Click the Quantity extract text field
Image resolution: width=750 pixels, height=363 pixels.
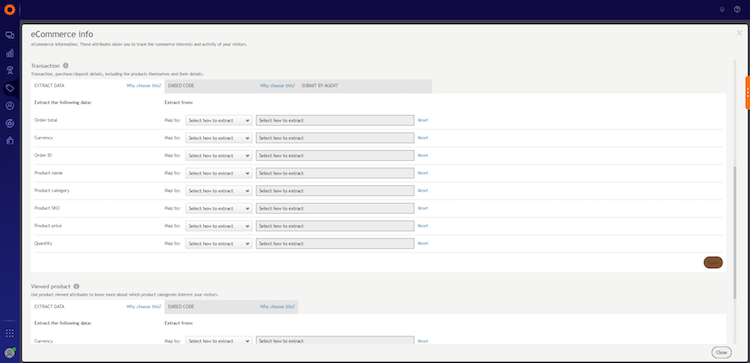point(335,243)
